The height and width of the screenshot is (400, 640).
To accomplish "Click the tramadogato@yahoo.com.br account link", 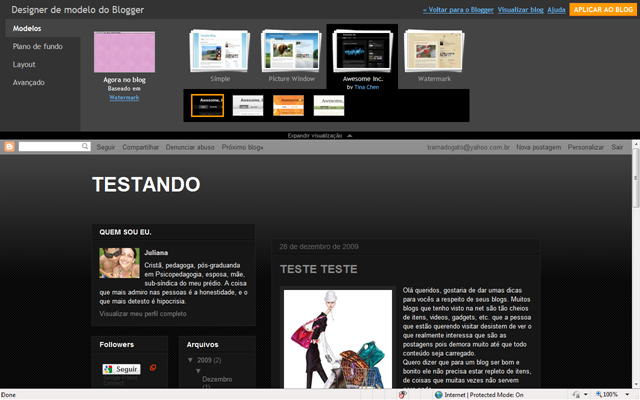I will point(468,147).
